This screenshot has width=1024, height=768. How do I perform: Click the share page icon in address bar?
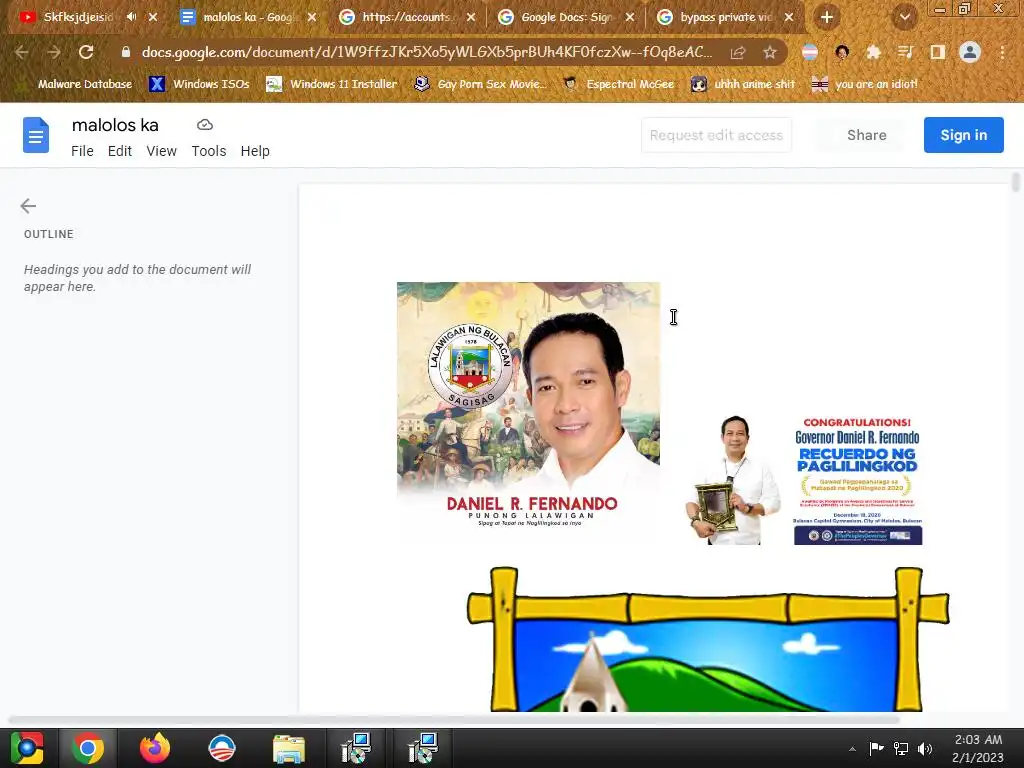[738, 52]
